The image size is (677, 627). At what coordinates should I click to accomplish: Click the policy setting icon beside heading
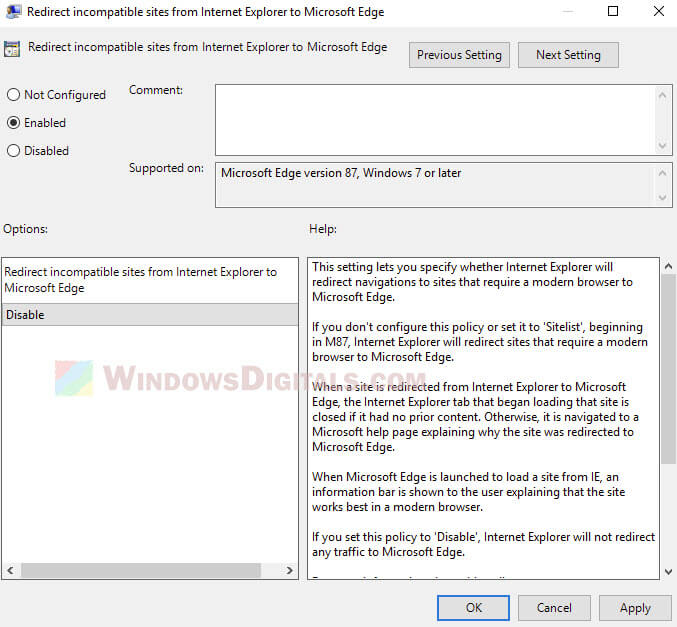(12, 49)
